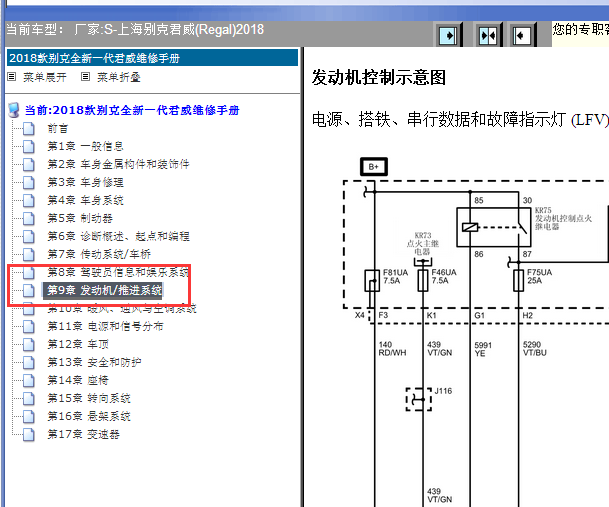Click the page icon beside 第11章
The image size is (609, 507).
[x=29, y=326]
